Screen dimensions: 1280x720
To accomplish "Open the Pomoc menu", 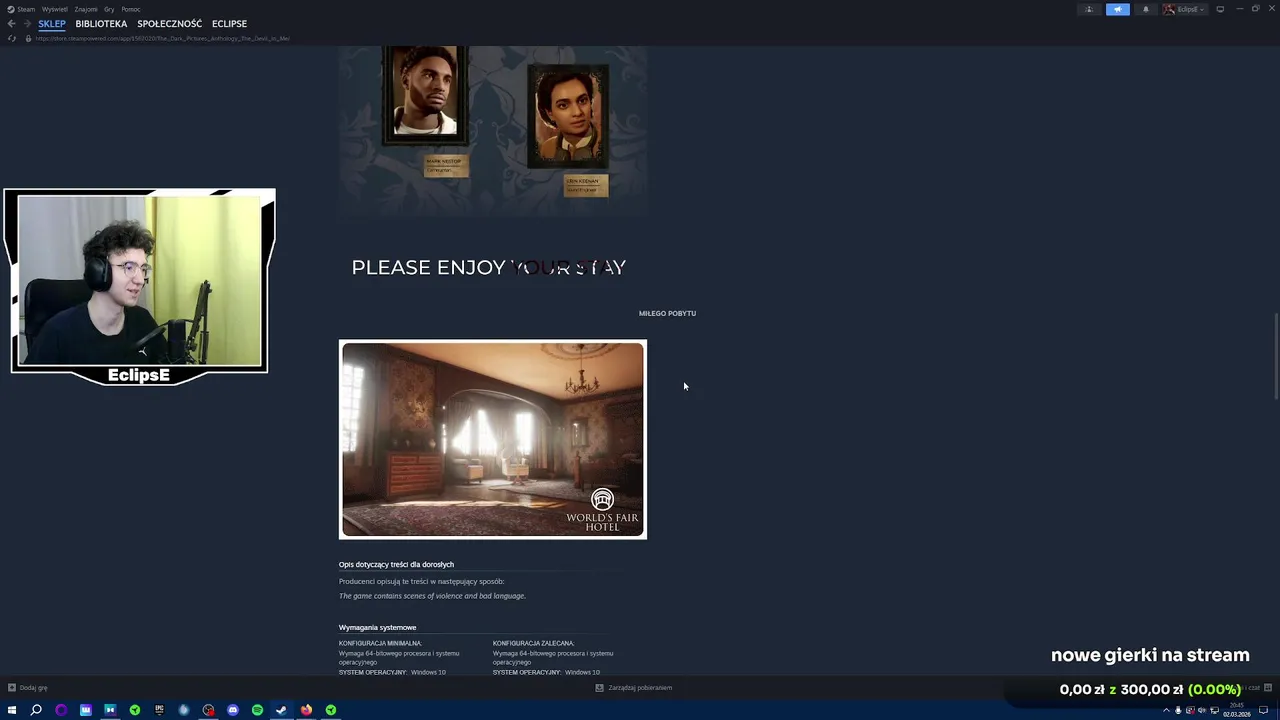I will pyautogui.click(x=131, y=9).
